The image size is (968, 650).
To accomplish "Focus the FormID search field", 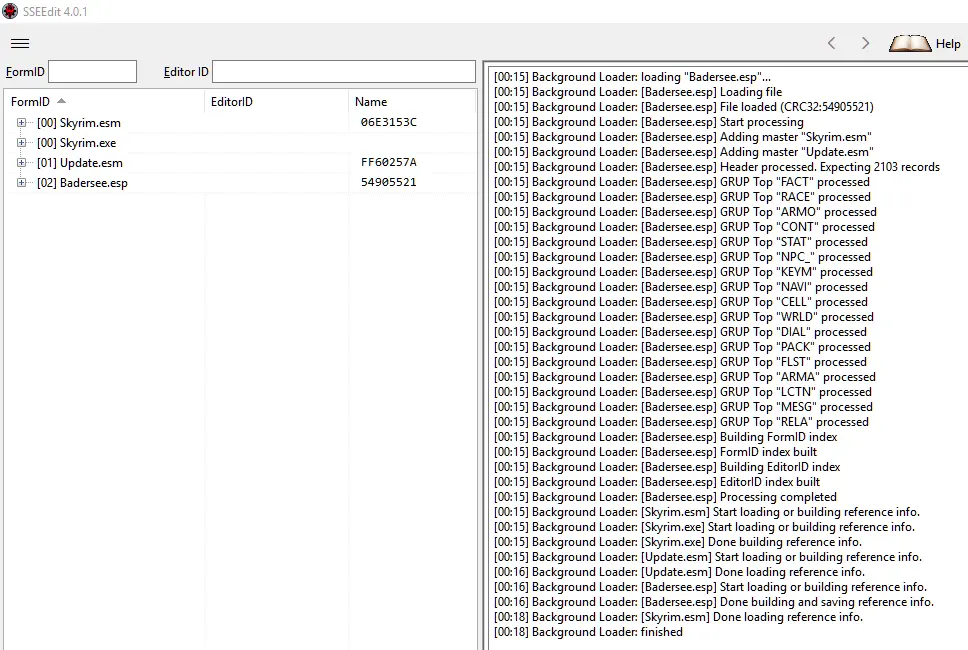I will coord(93,72).
